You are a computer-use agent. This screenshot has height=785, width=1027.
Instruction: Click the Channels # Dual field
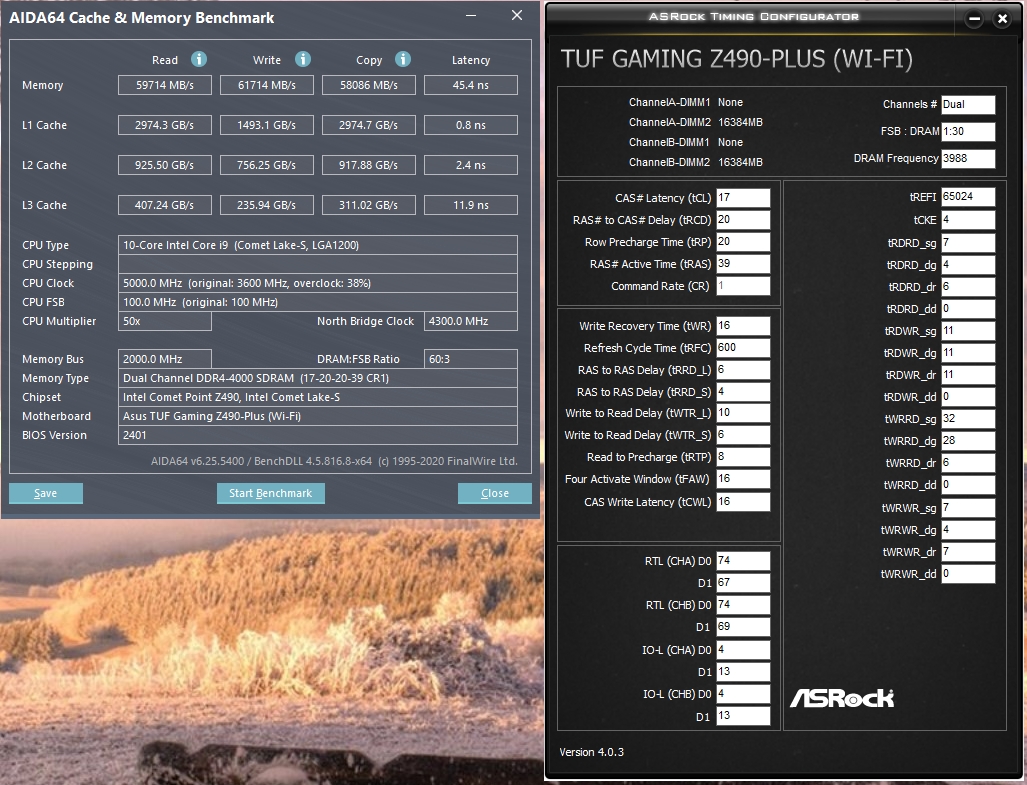pyautogui.click(x=968, y=105)
